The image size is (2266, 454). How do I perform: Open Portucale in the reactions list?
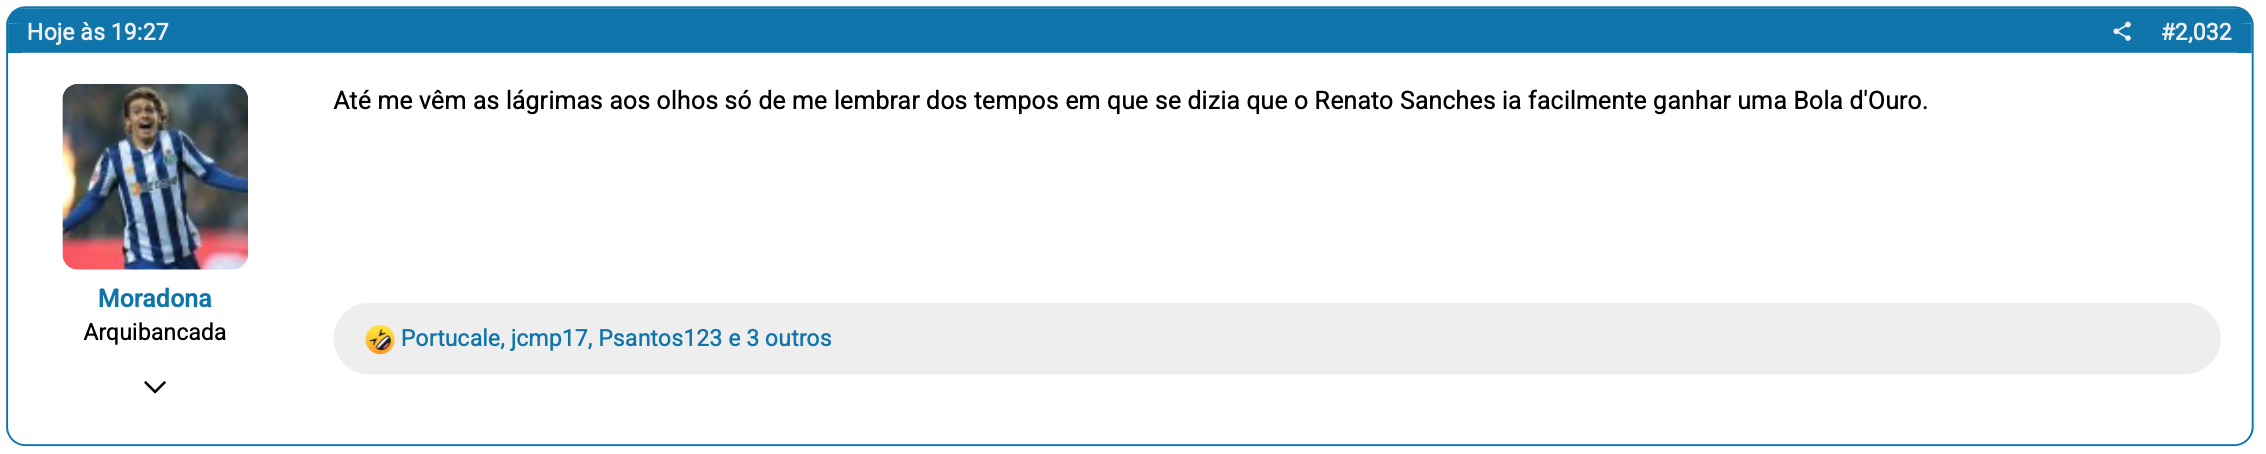click(450, 338)
